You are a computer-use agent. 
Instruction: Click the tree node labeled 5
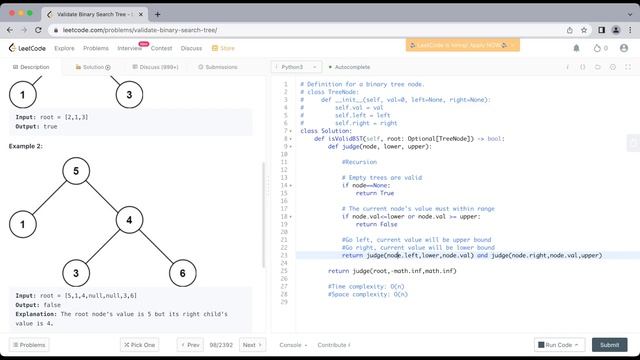(x=76, y=171)
